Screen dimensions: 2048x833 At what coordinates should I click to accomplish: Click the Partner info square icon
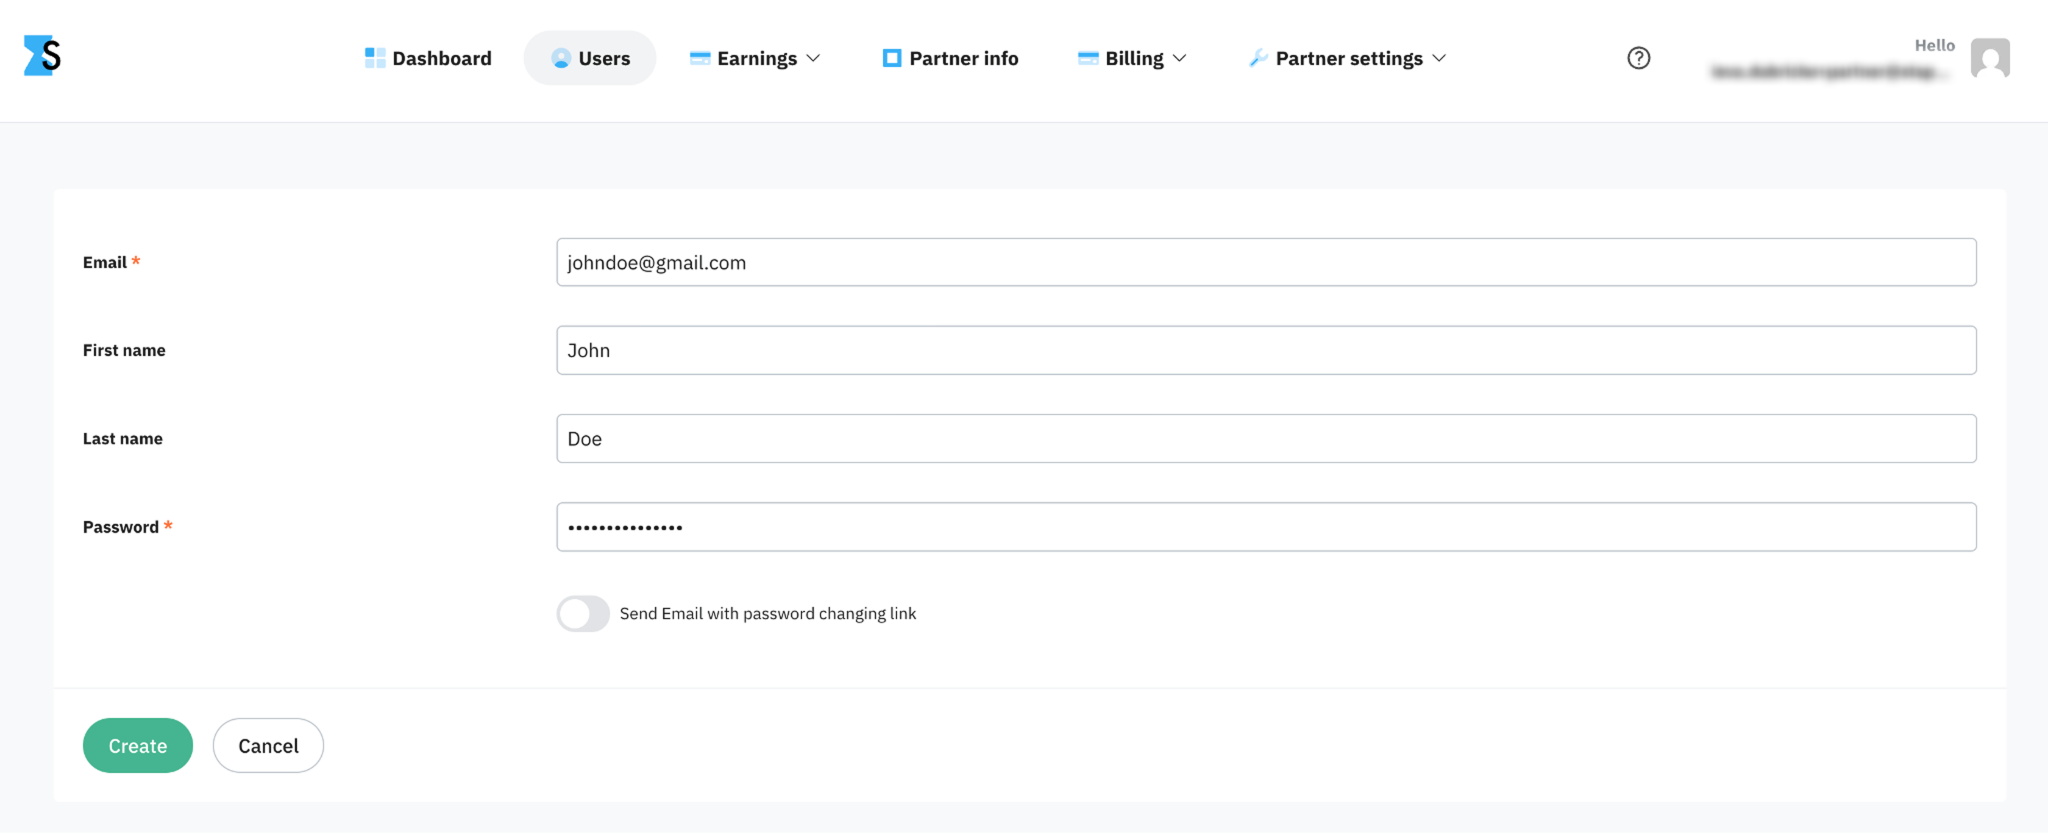(x=892, y=58)
